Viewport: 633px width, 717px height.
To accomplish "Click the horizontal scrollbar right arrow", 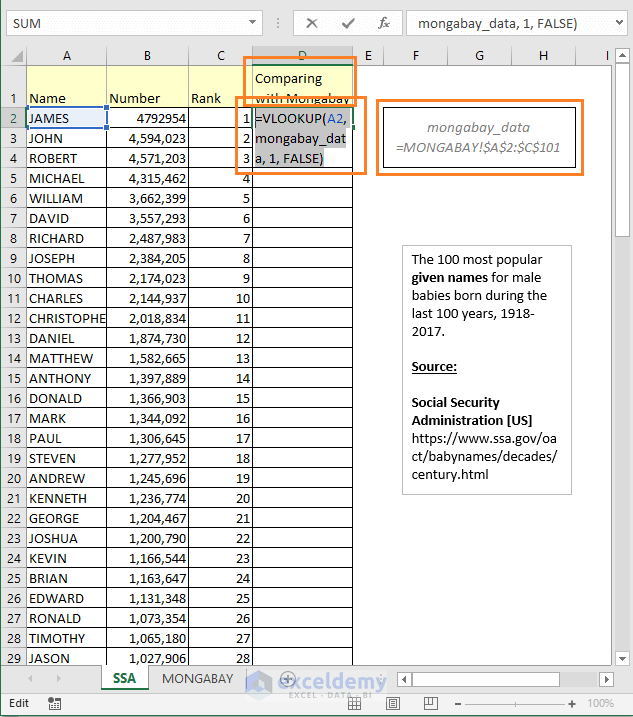I will coord(606,680).
